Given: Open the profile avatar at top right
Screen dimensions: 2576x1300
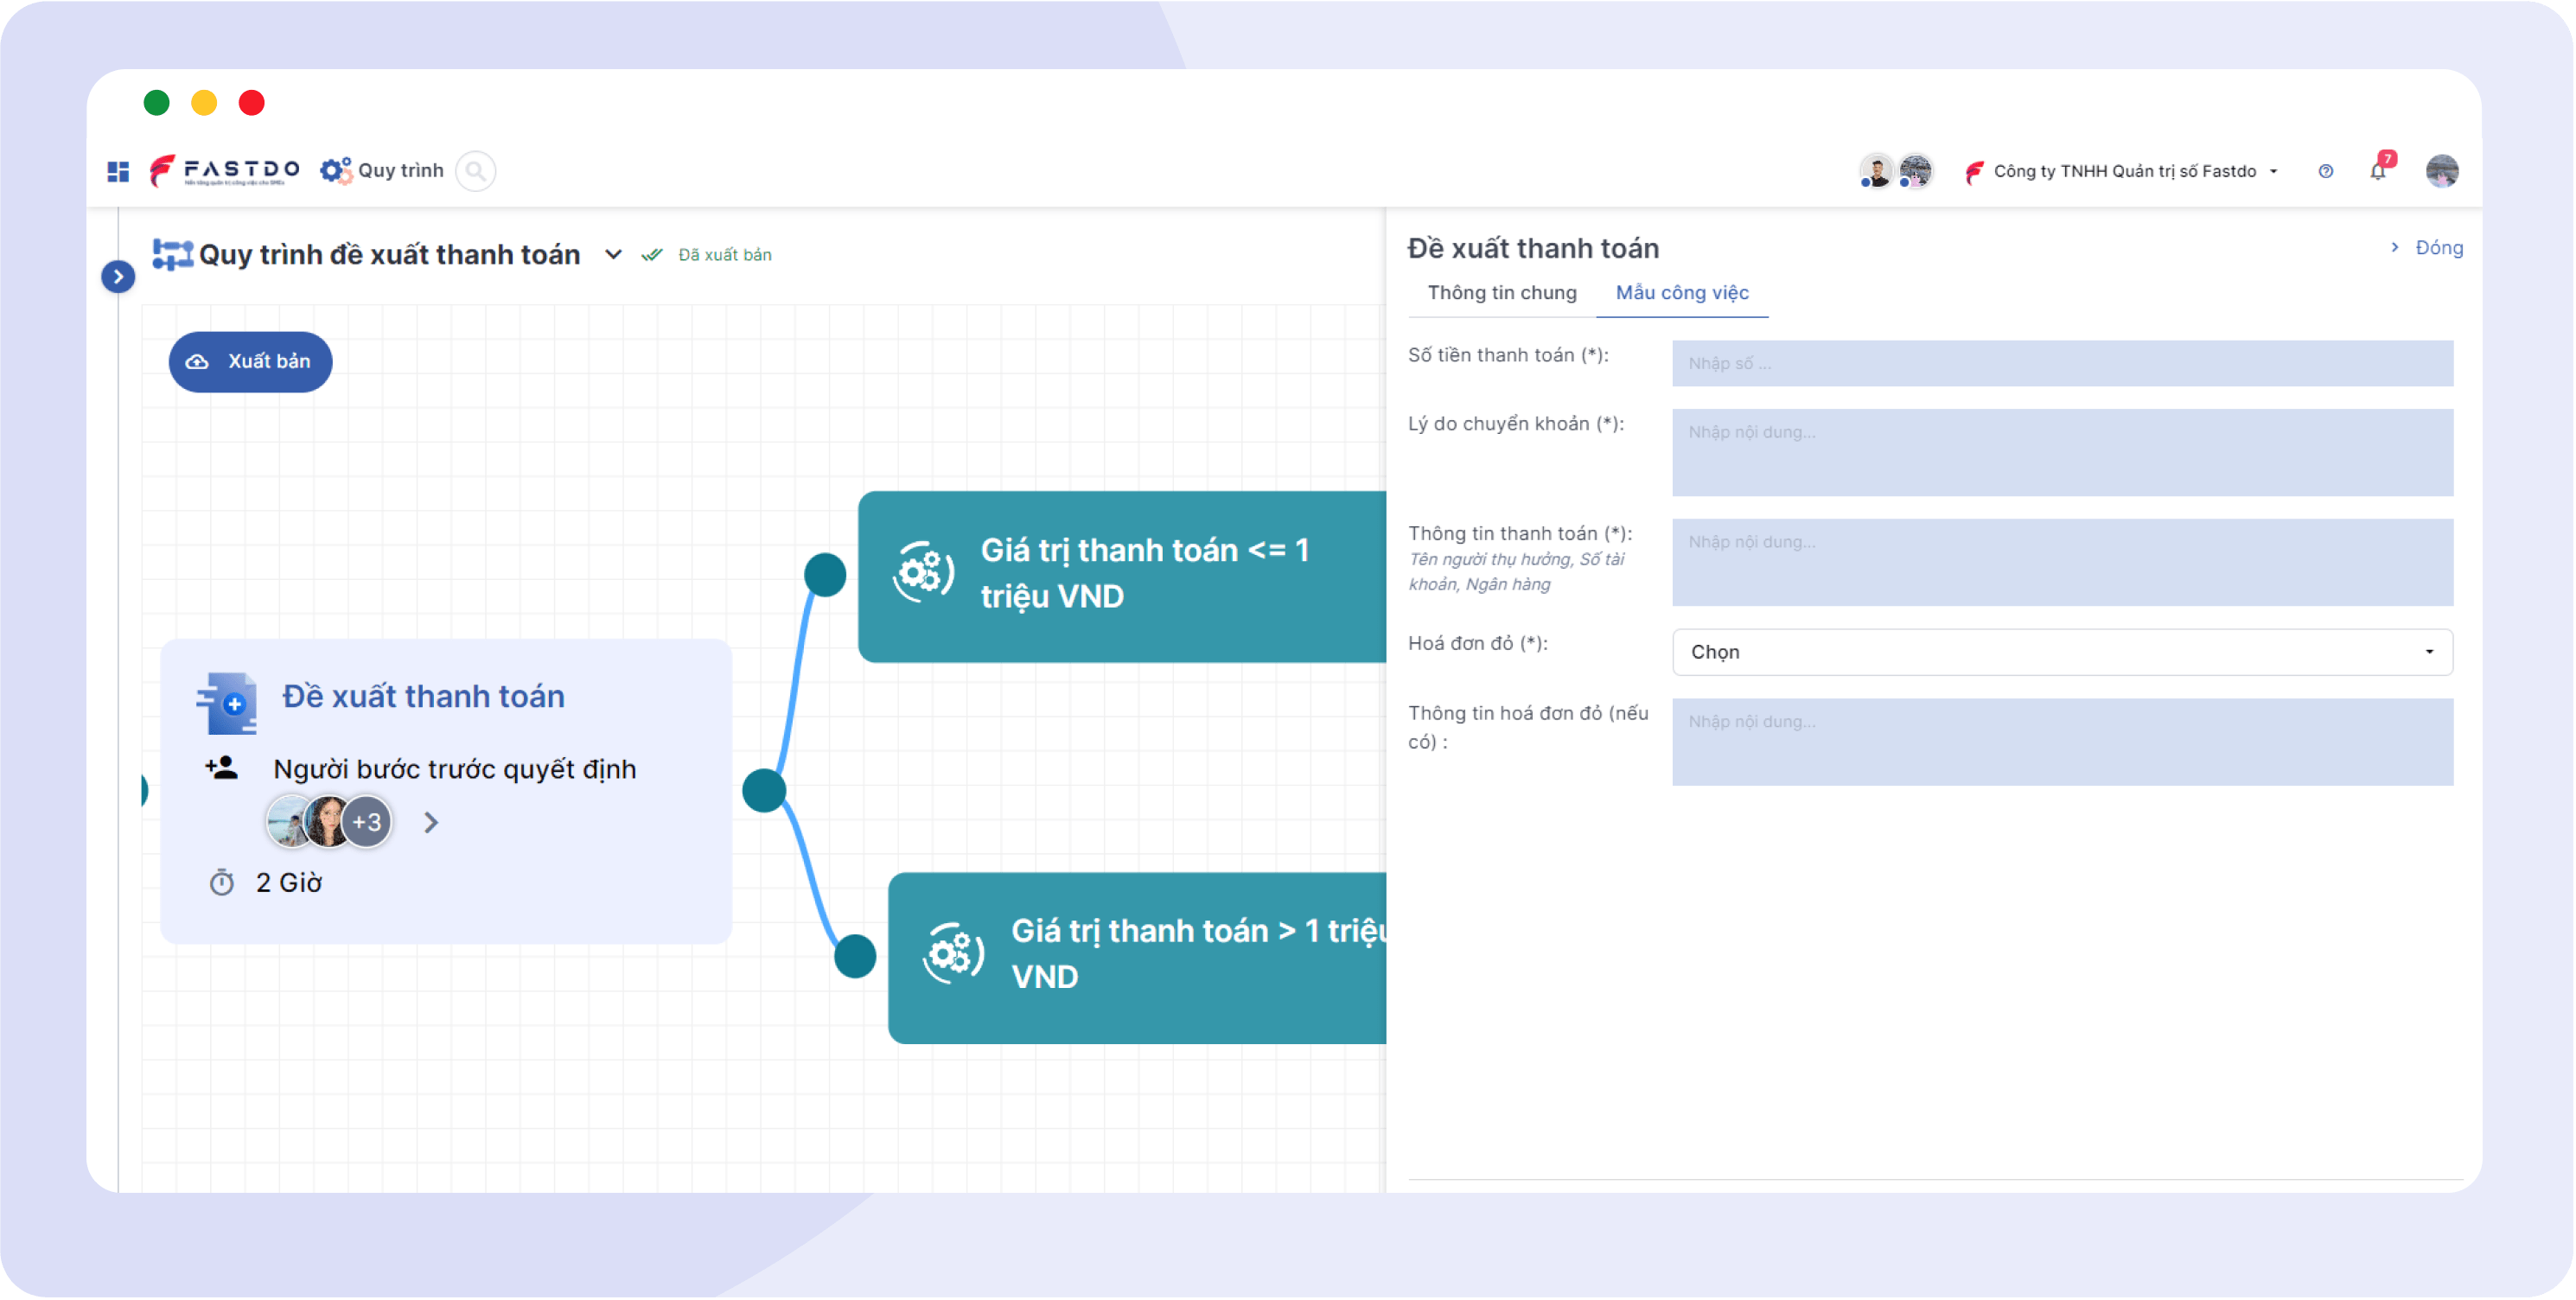Looking at the screenshot, I should [x=2442, y=171].
